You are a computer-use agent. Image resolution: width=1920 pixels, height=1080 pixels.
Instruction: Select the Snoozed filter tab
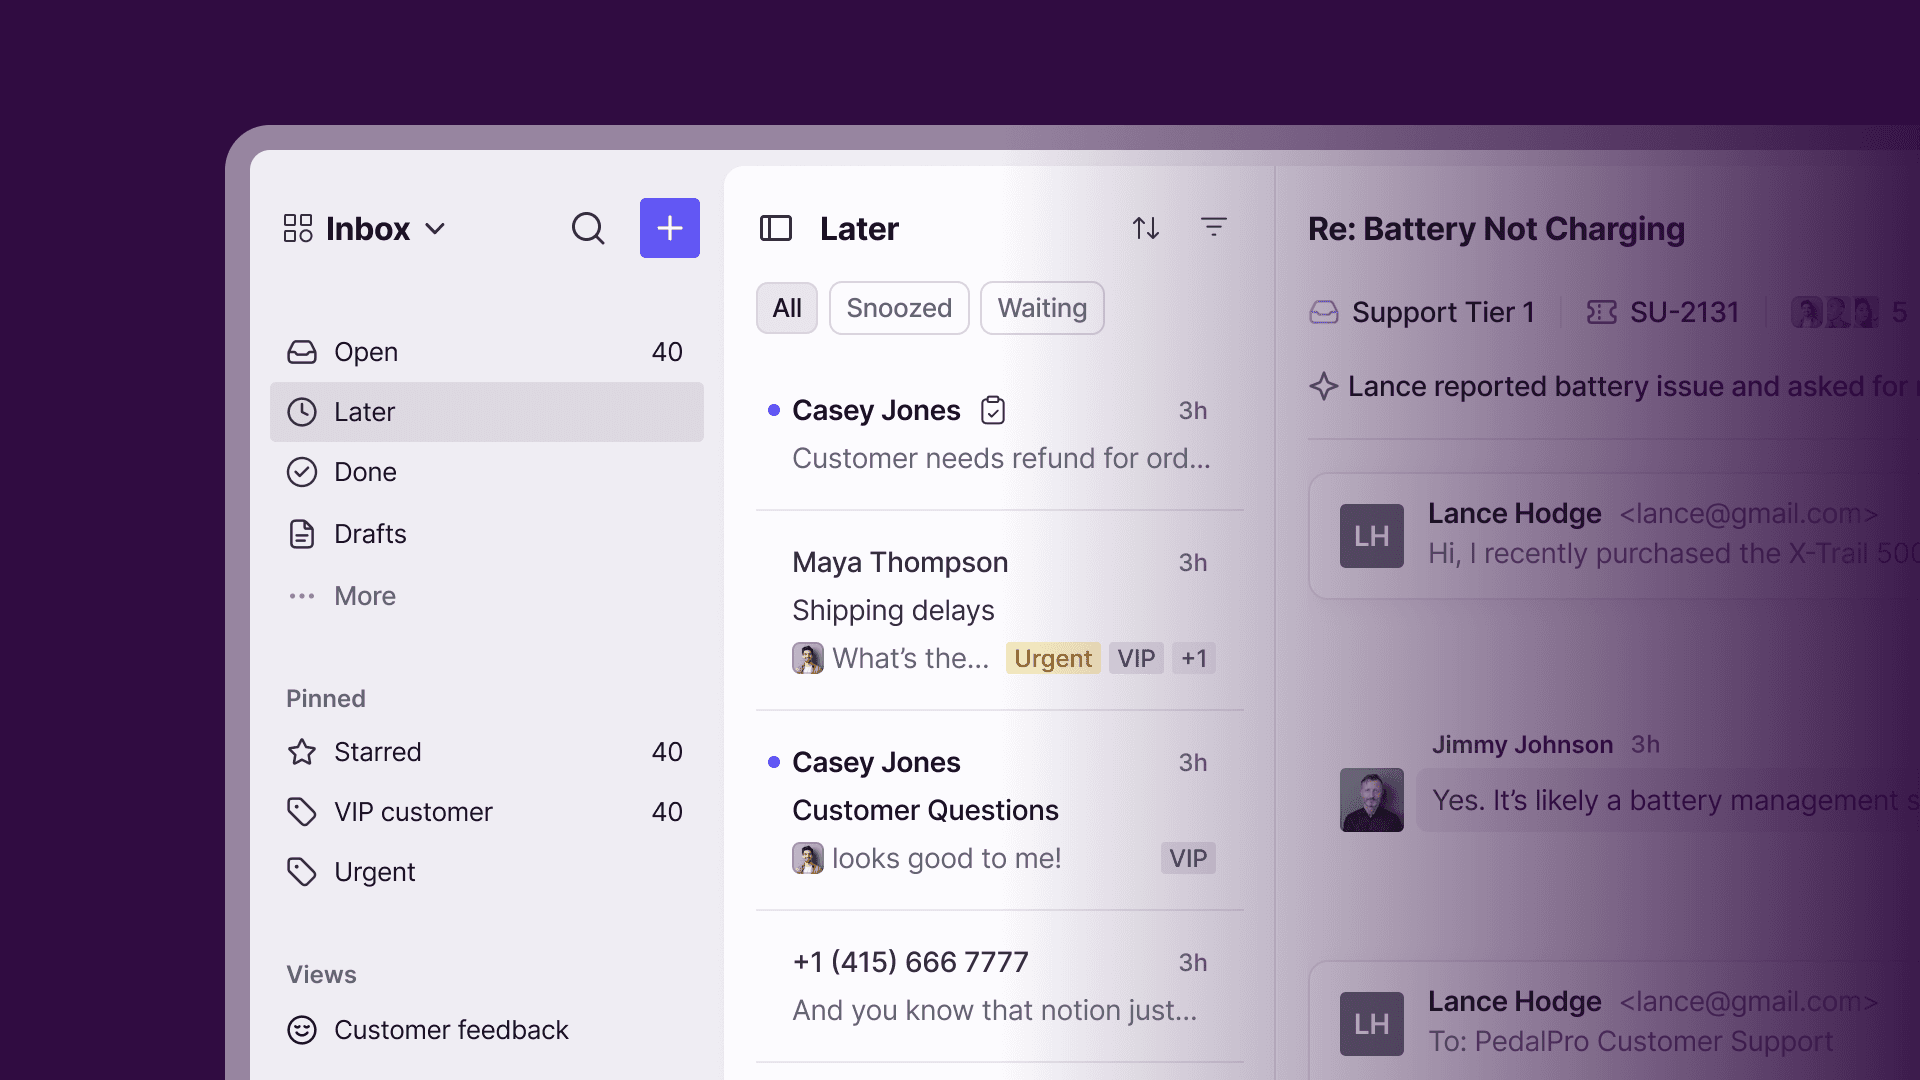[x=899, y=308]
